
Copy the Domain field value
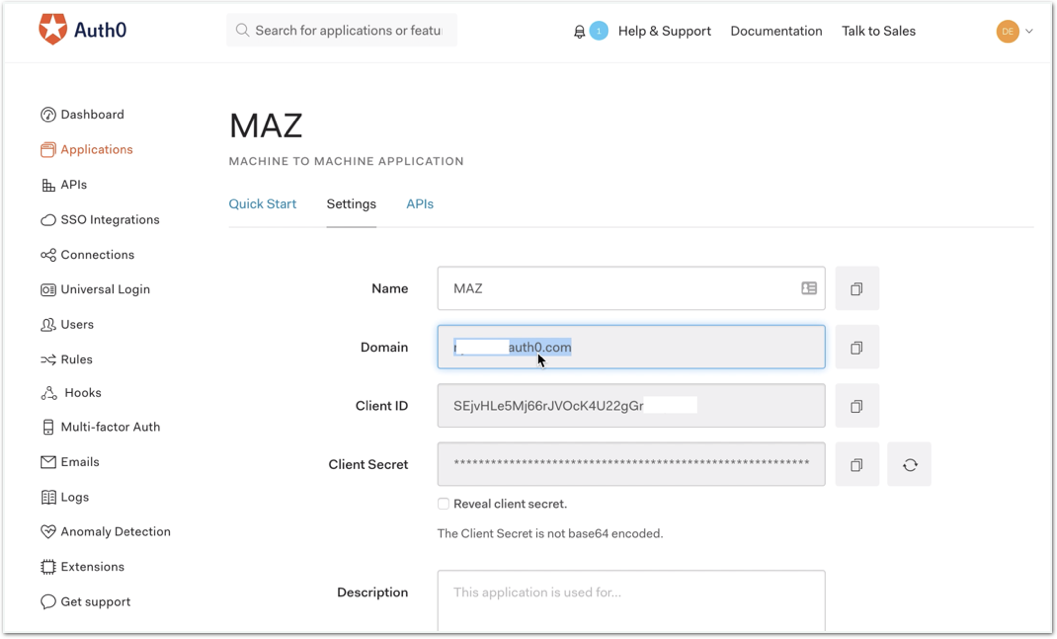857,347
